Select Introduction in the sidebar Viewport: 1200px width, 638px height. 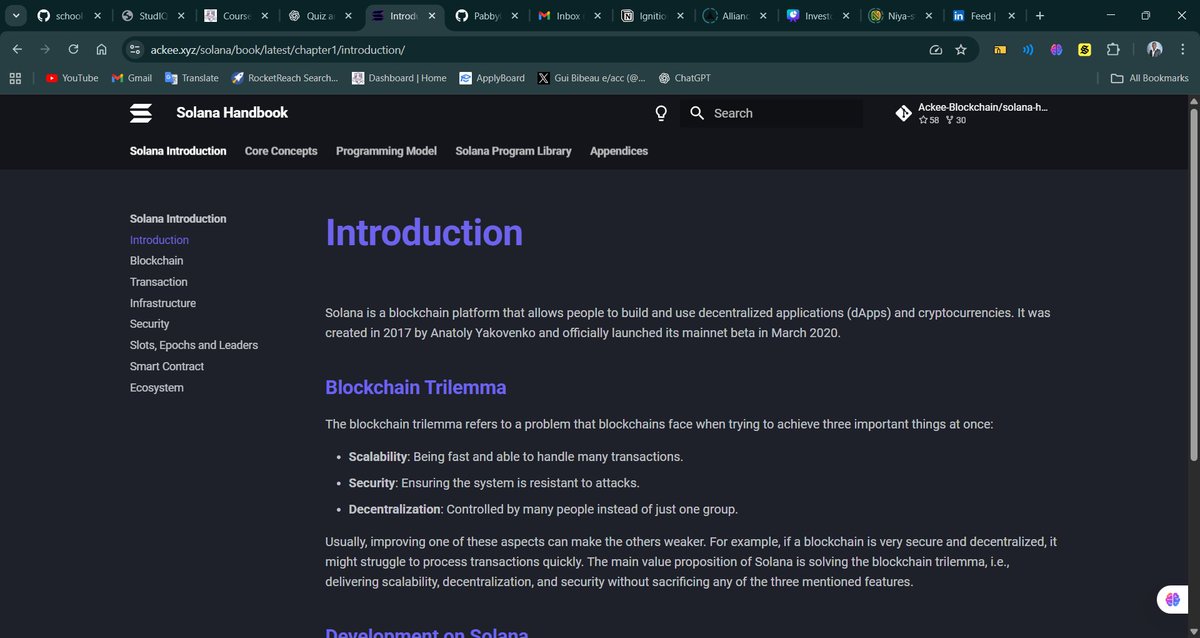(x=159, y=240)
